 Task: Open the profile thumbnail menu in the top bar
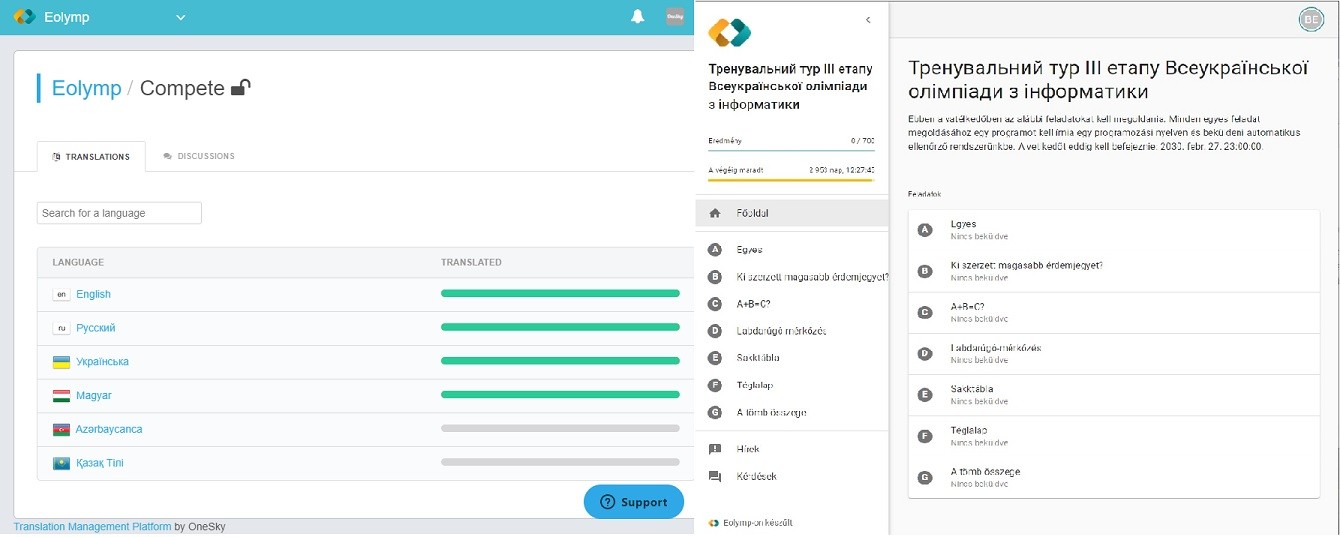676,17
